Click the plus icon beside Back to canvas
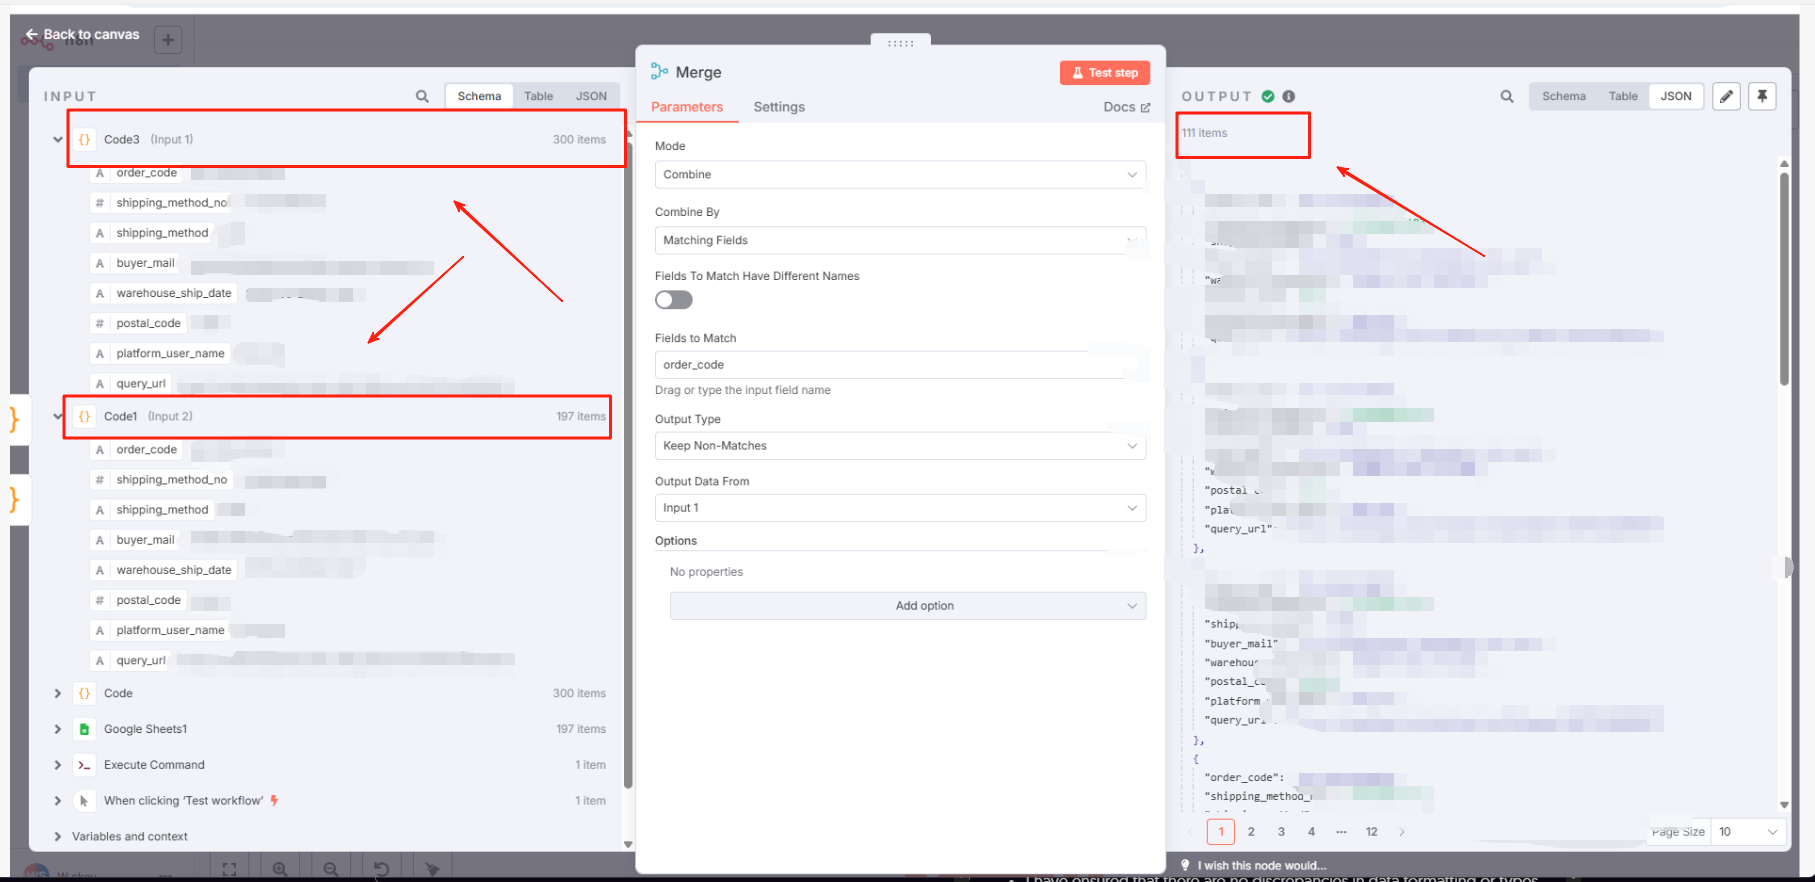 coord(168,40)
